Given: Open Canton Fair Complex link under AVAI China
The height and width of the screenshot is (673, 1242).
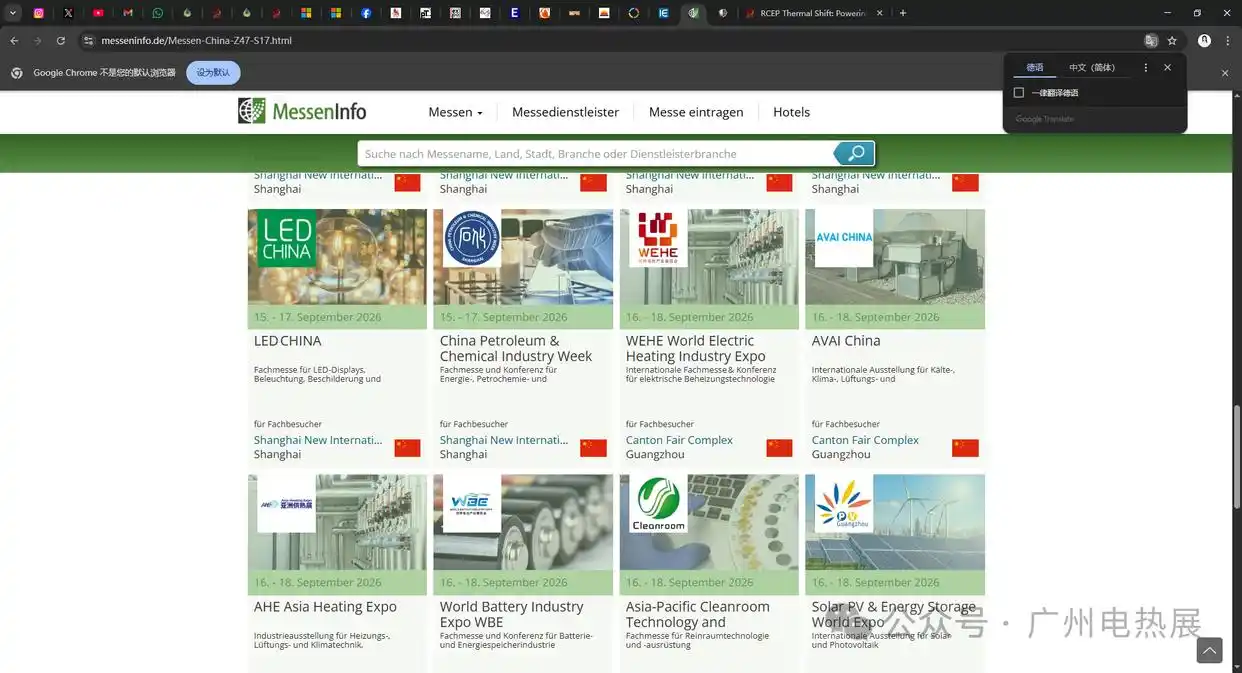Looking at the screenshot, I should tap(865, 440).
